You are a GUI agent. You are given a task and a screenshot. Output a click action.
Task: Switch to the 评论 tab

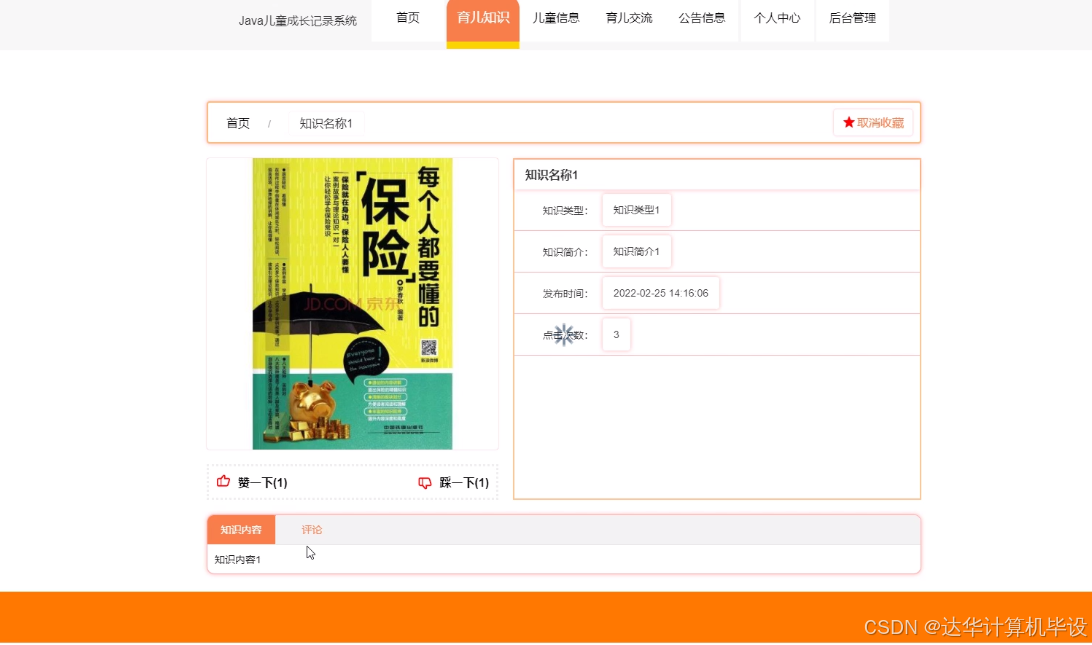coord(311,529)
